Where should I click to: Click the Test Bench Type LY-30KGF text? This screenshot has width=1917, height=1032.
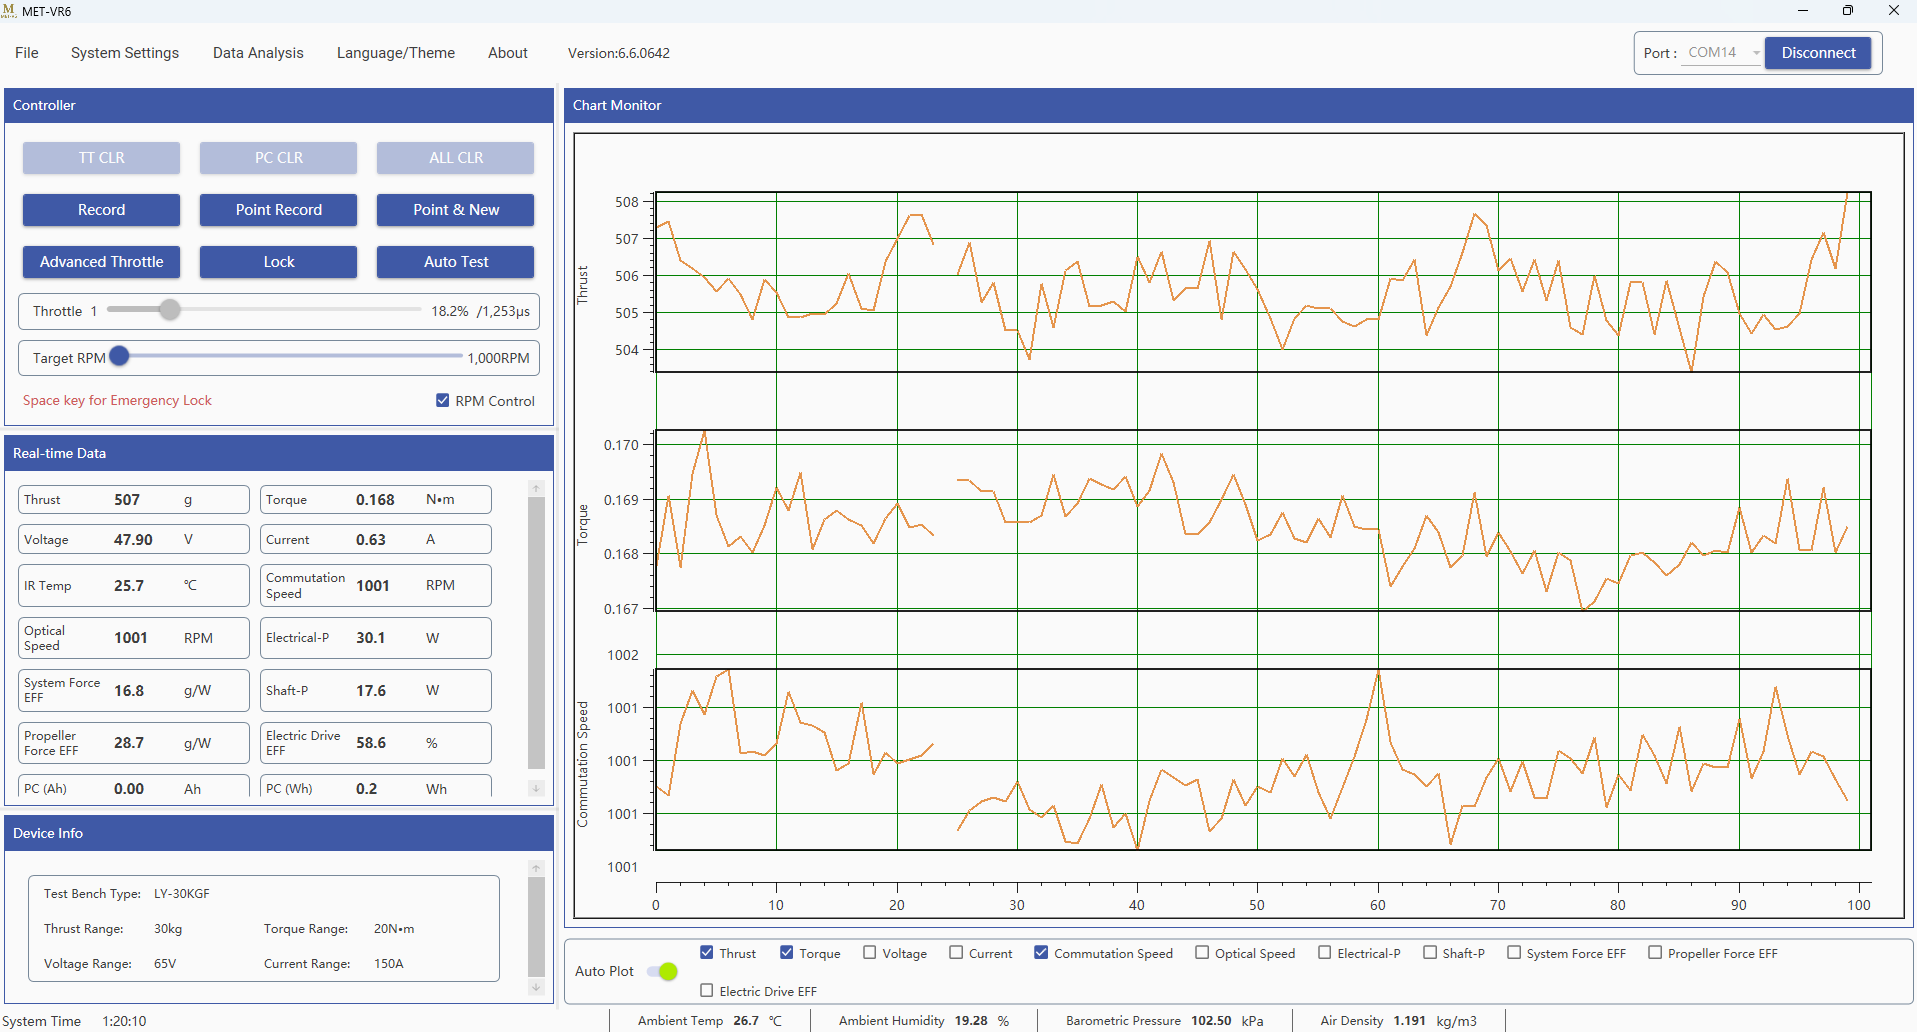pos(182,894)
